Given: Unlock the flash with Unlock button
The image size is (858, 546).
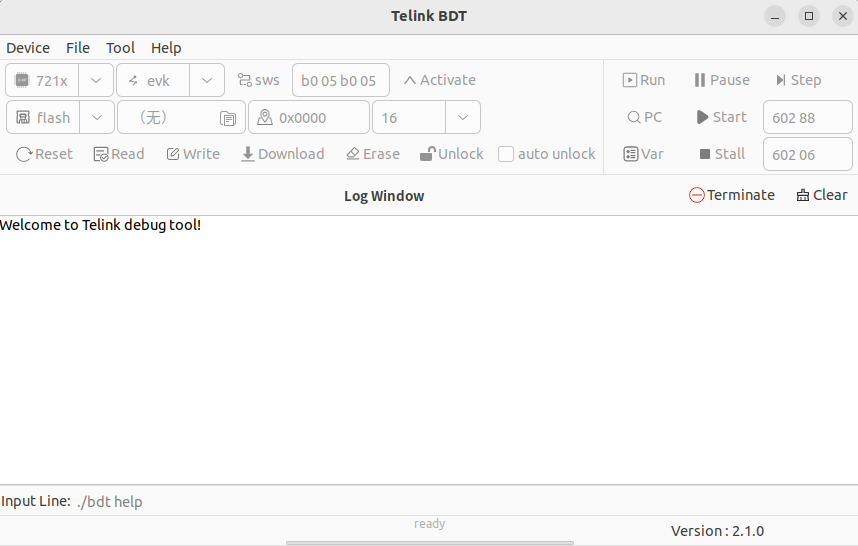Looking at the screenshot, I should (451, 154).
